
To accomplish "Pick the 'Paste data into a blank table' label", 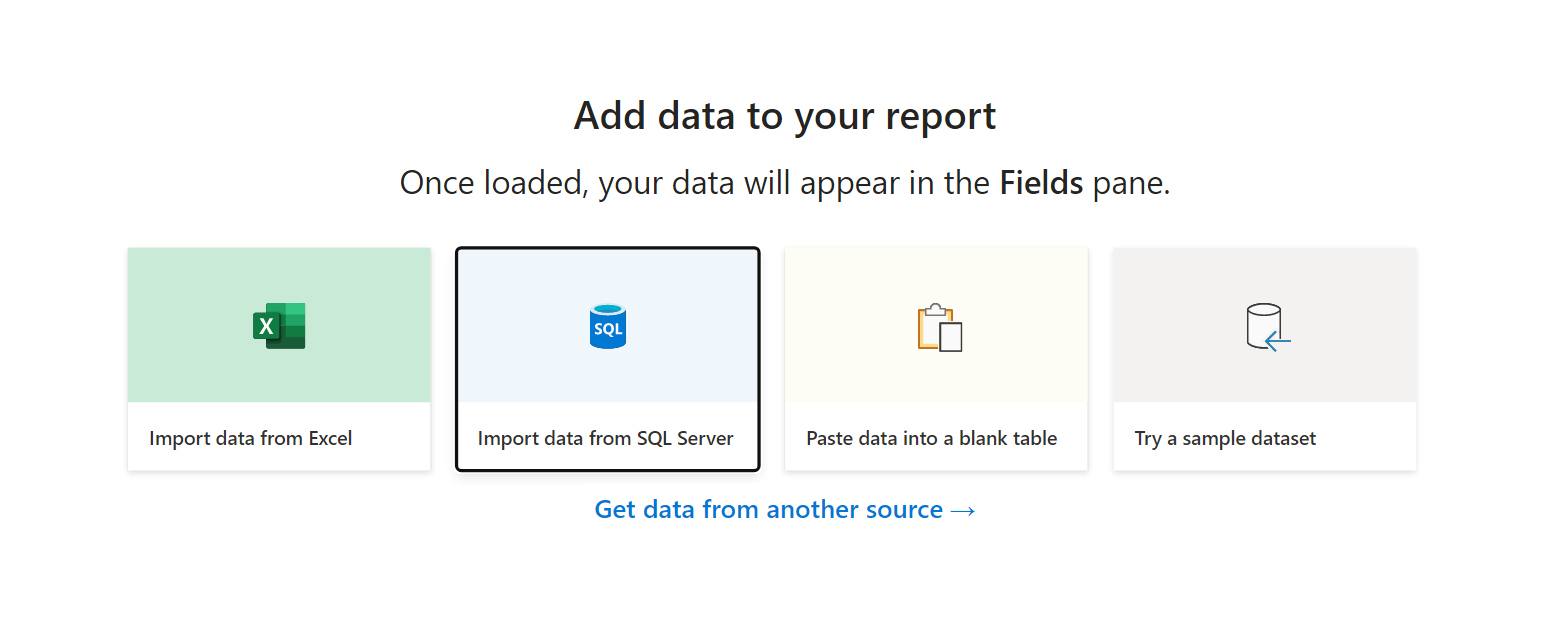I will (x=931, y=438).
